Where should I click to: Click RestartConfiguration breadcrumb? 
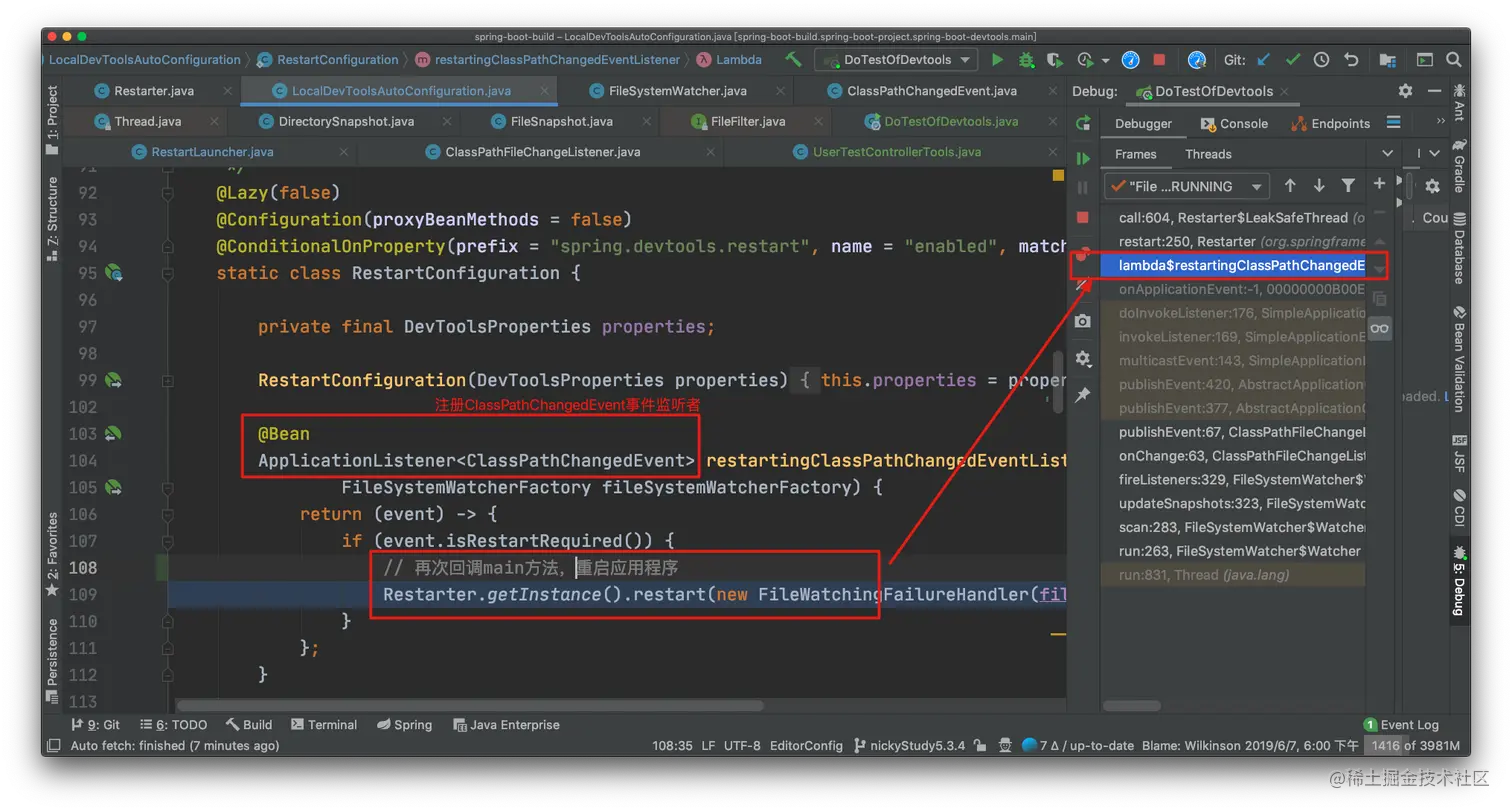(x=328, y=60)
